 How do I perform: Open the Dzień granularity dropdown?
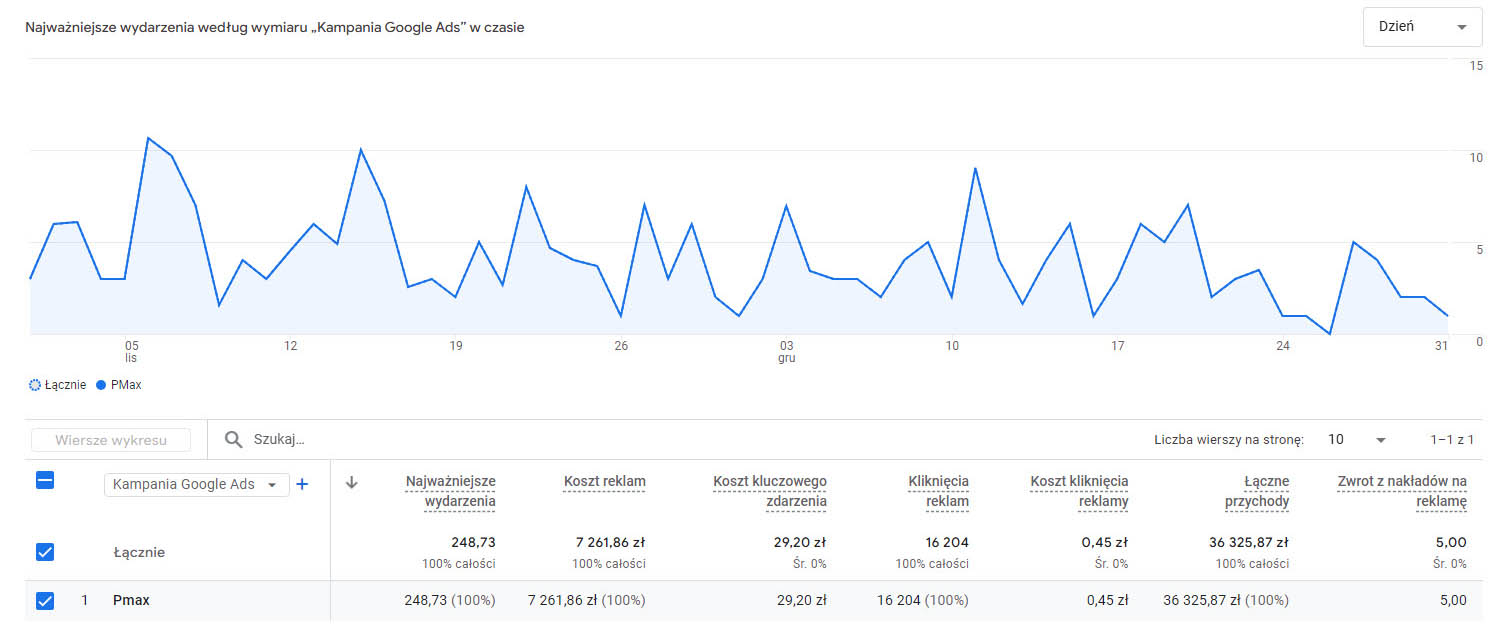(x=1422, y=27)
